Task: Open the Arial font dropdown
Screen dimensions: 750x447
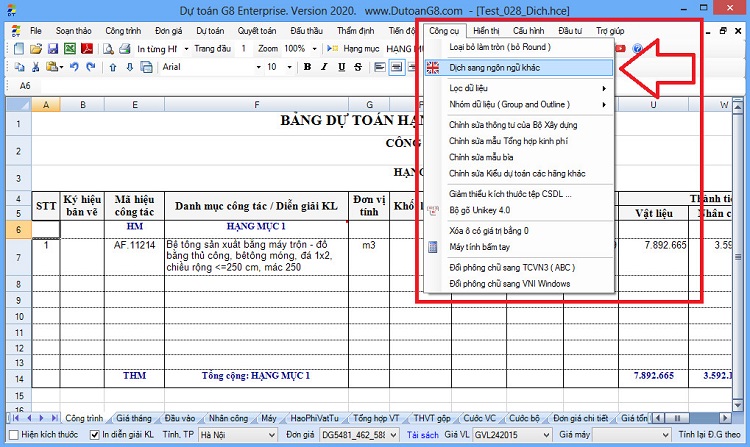Action: pos(259,67)
